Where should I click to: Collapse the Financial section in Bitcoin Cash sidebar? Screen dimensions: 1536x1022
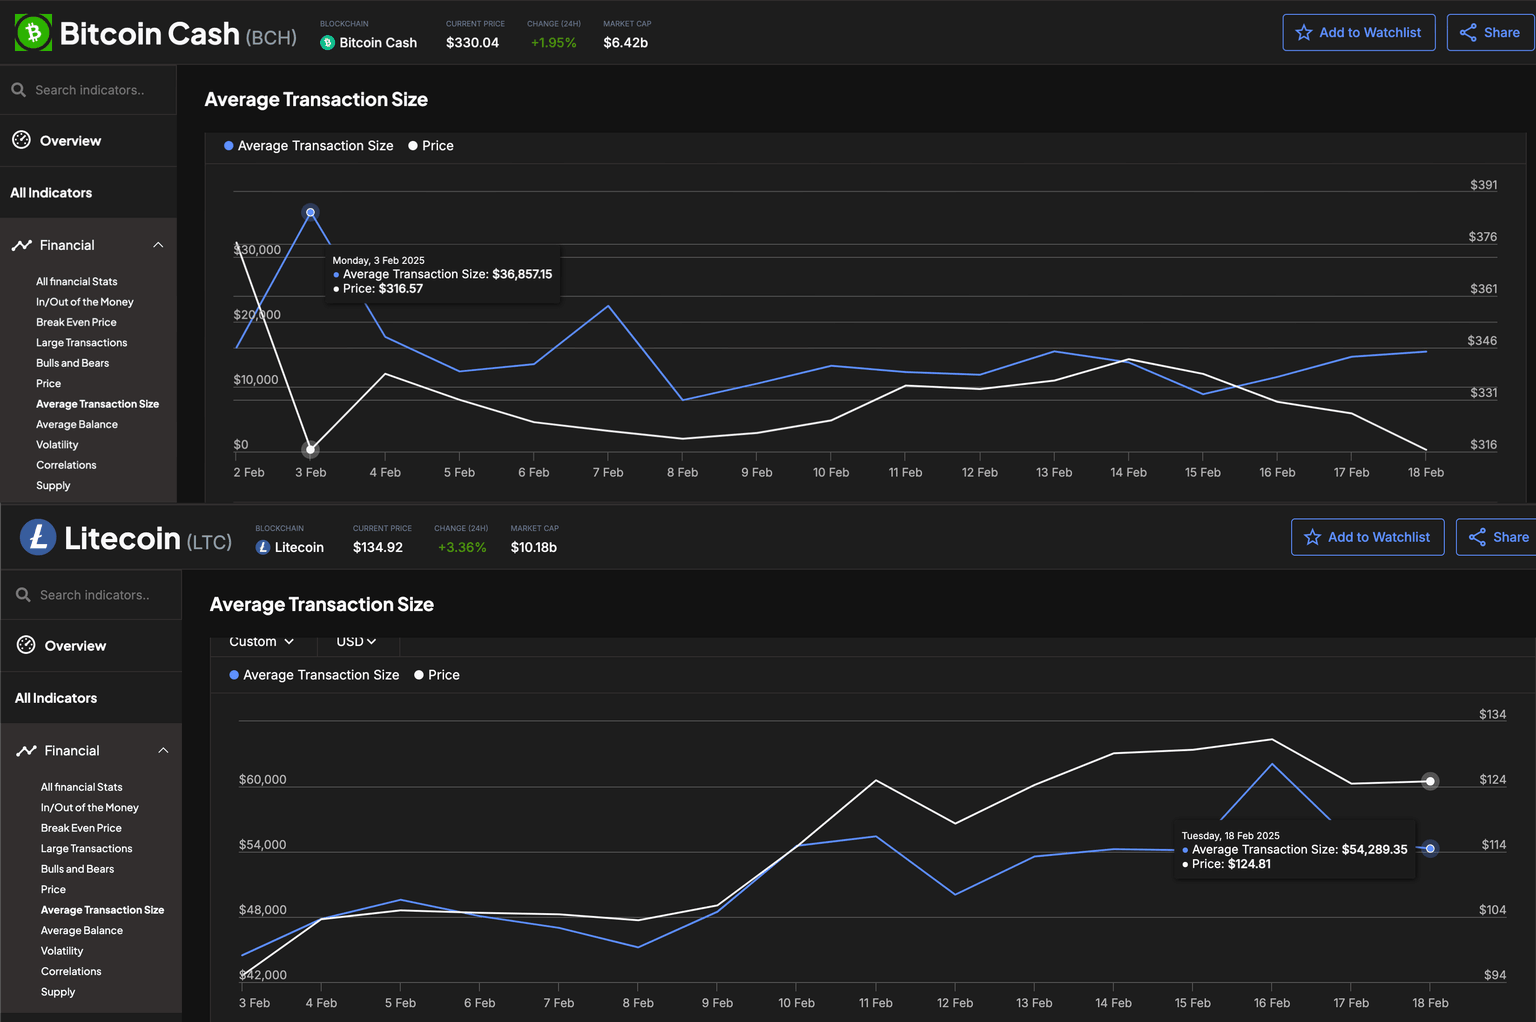coord(158,245)
